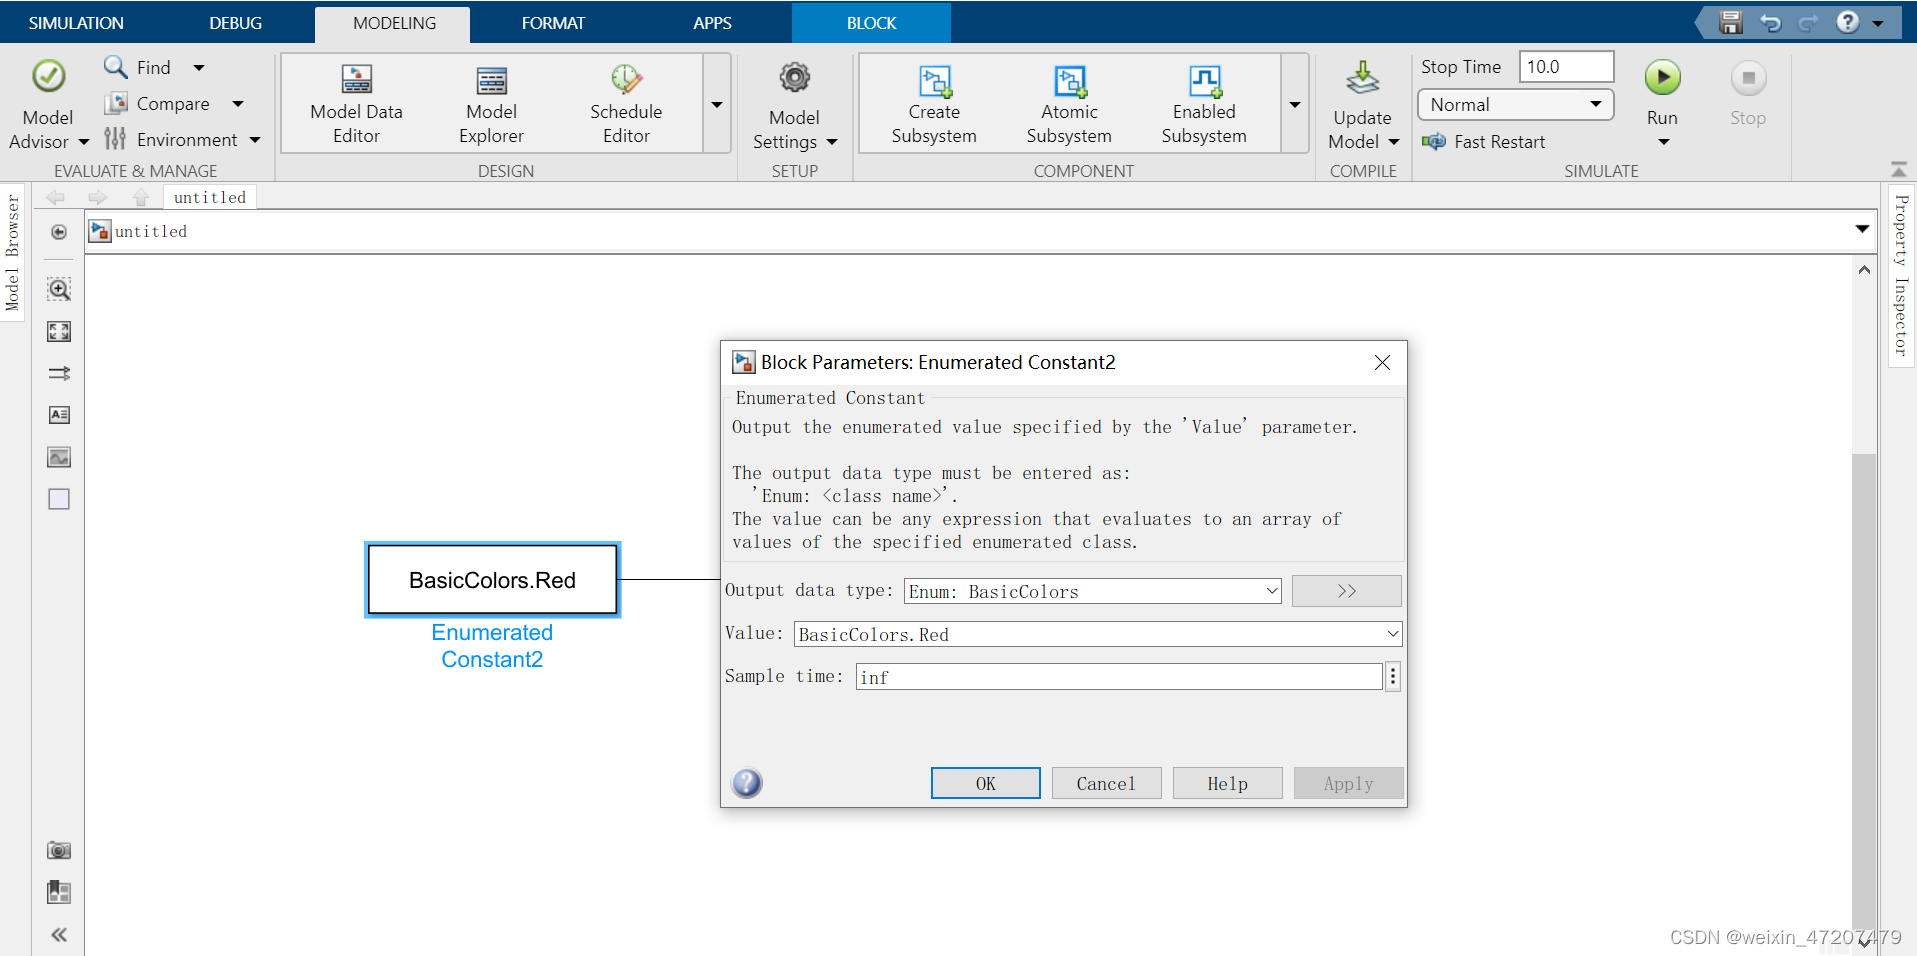Click Atomic Subsystem
The width and height of the screenshot is (1917, 956).
pyautogui.click(x=1069, y=103)
